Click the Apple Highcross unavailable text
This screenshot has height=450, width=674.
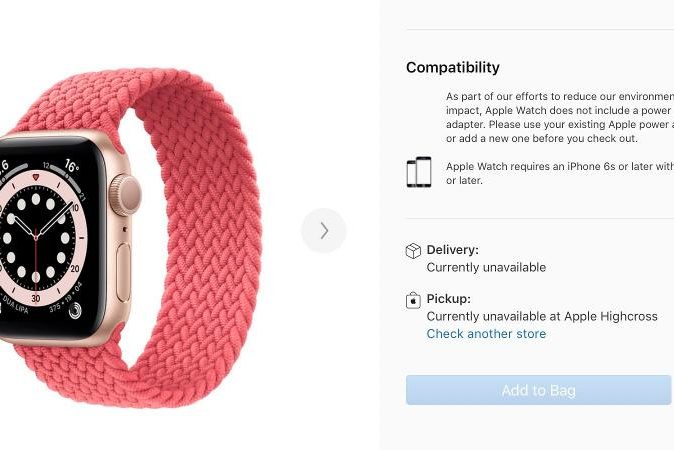(x=542, y=316)
